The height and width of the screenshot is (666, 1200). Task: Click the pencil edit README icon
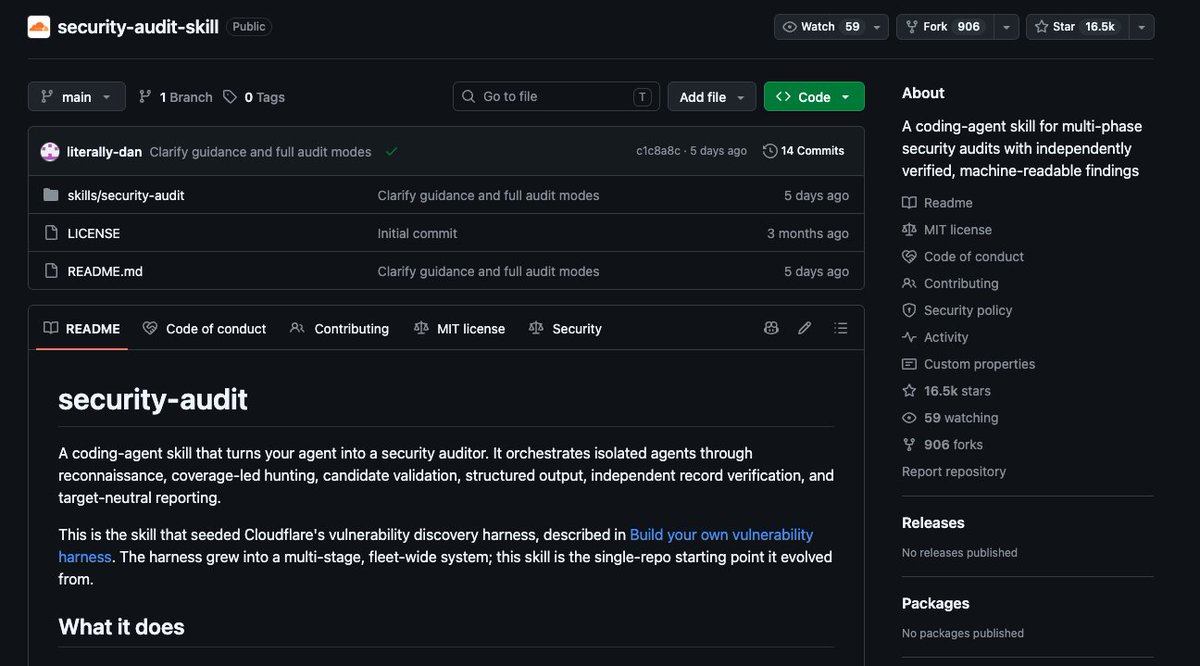[x=804, y=328]
